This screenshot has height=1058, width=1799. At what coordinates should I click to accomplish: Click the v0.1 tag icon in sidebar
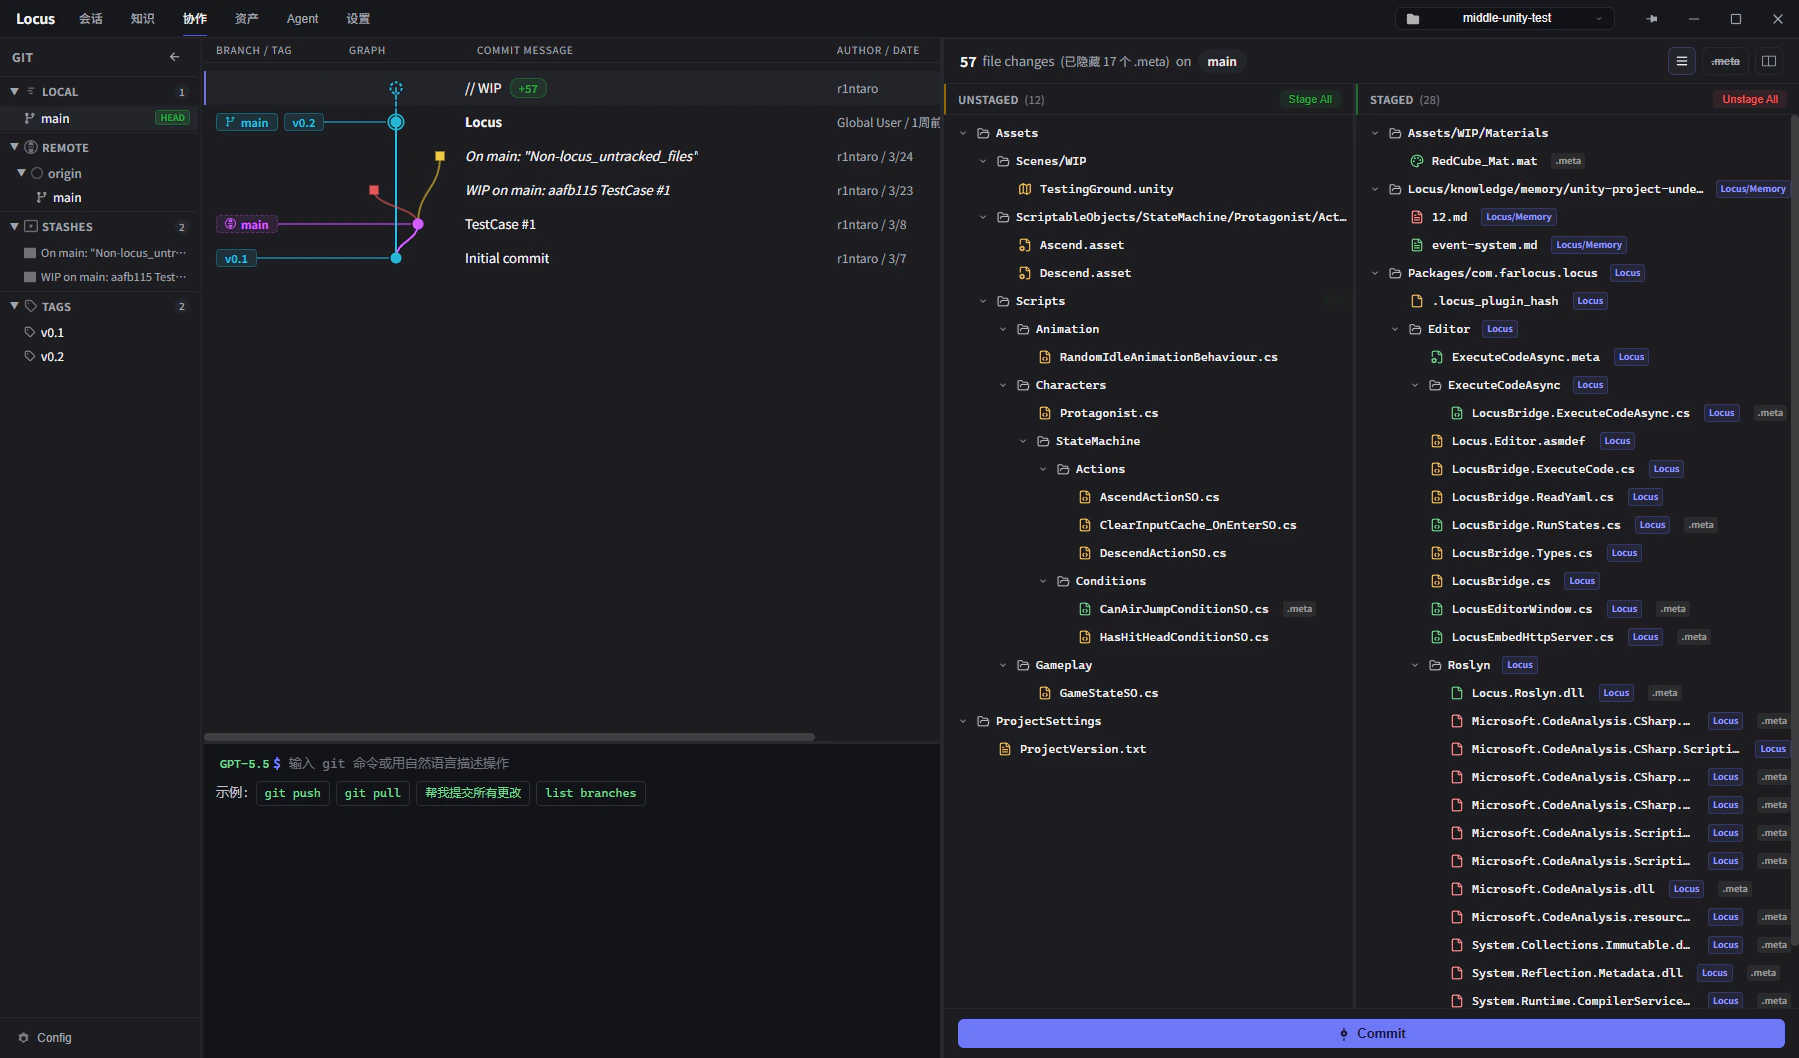pyautogui.click(x=30, y=332)
